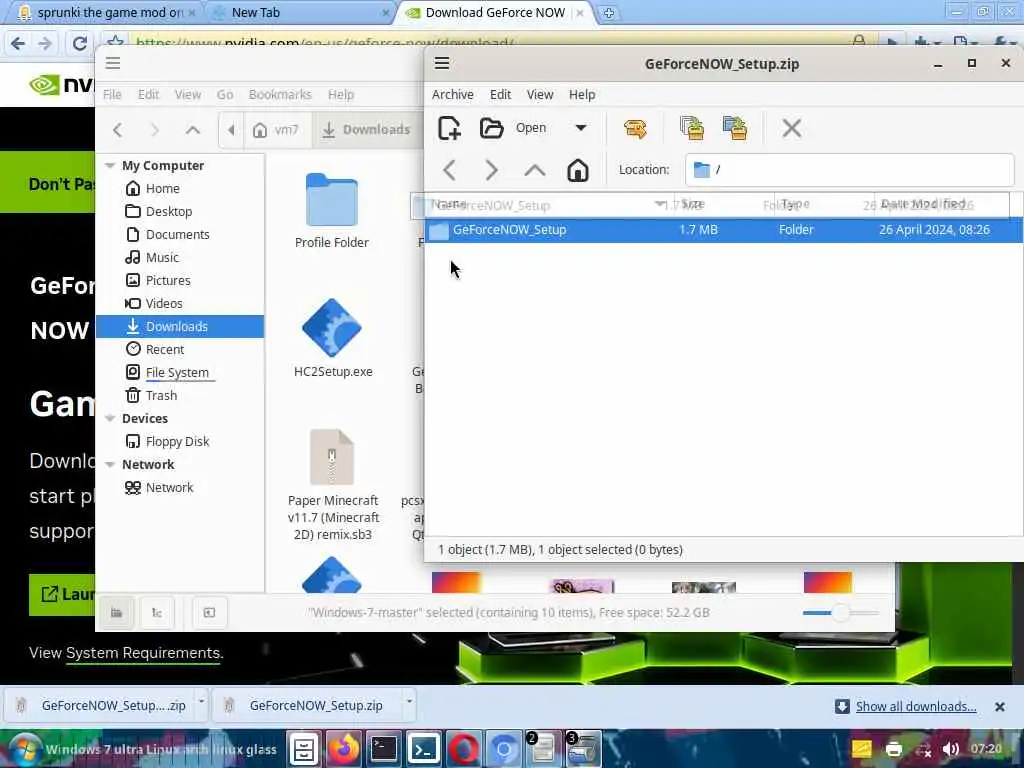
Task: Open Bookmarks menu in file manager
Action: point(280,95)
